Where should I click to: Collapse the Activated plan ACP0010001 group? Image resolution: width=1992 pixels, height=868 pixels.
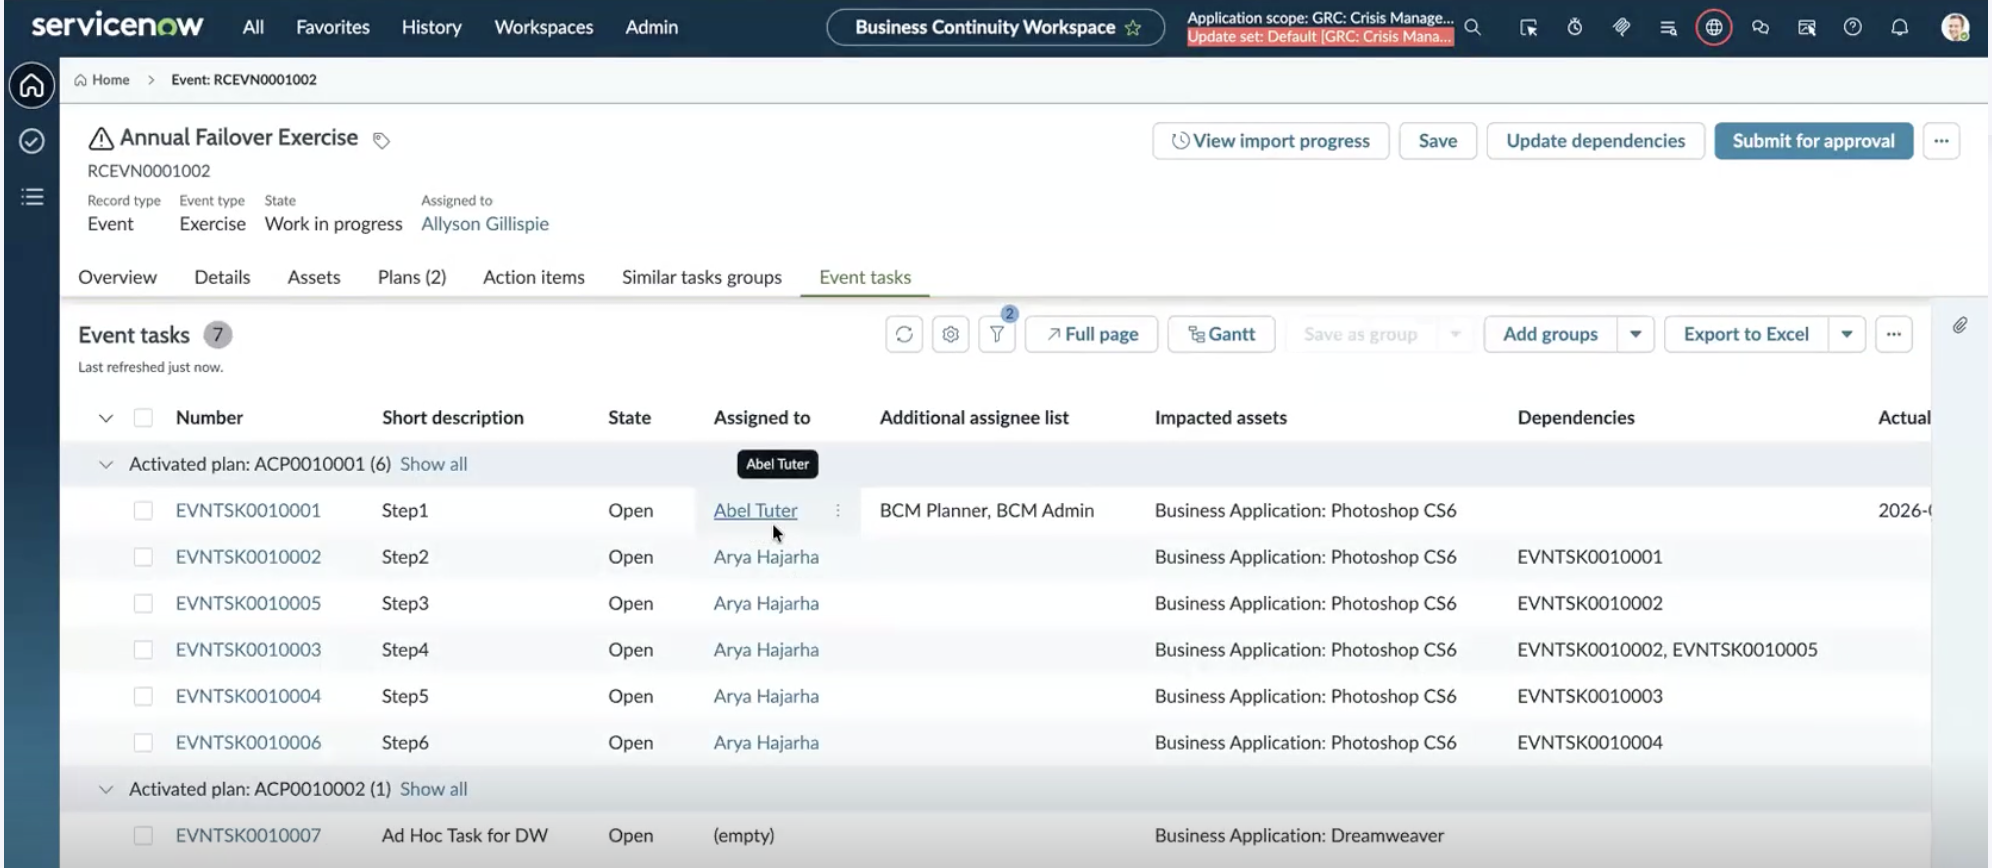tap(106, 464)
